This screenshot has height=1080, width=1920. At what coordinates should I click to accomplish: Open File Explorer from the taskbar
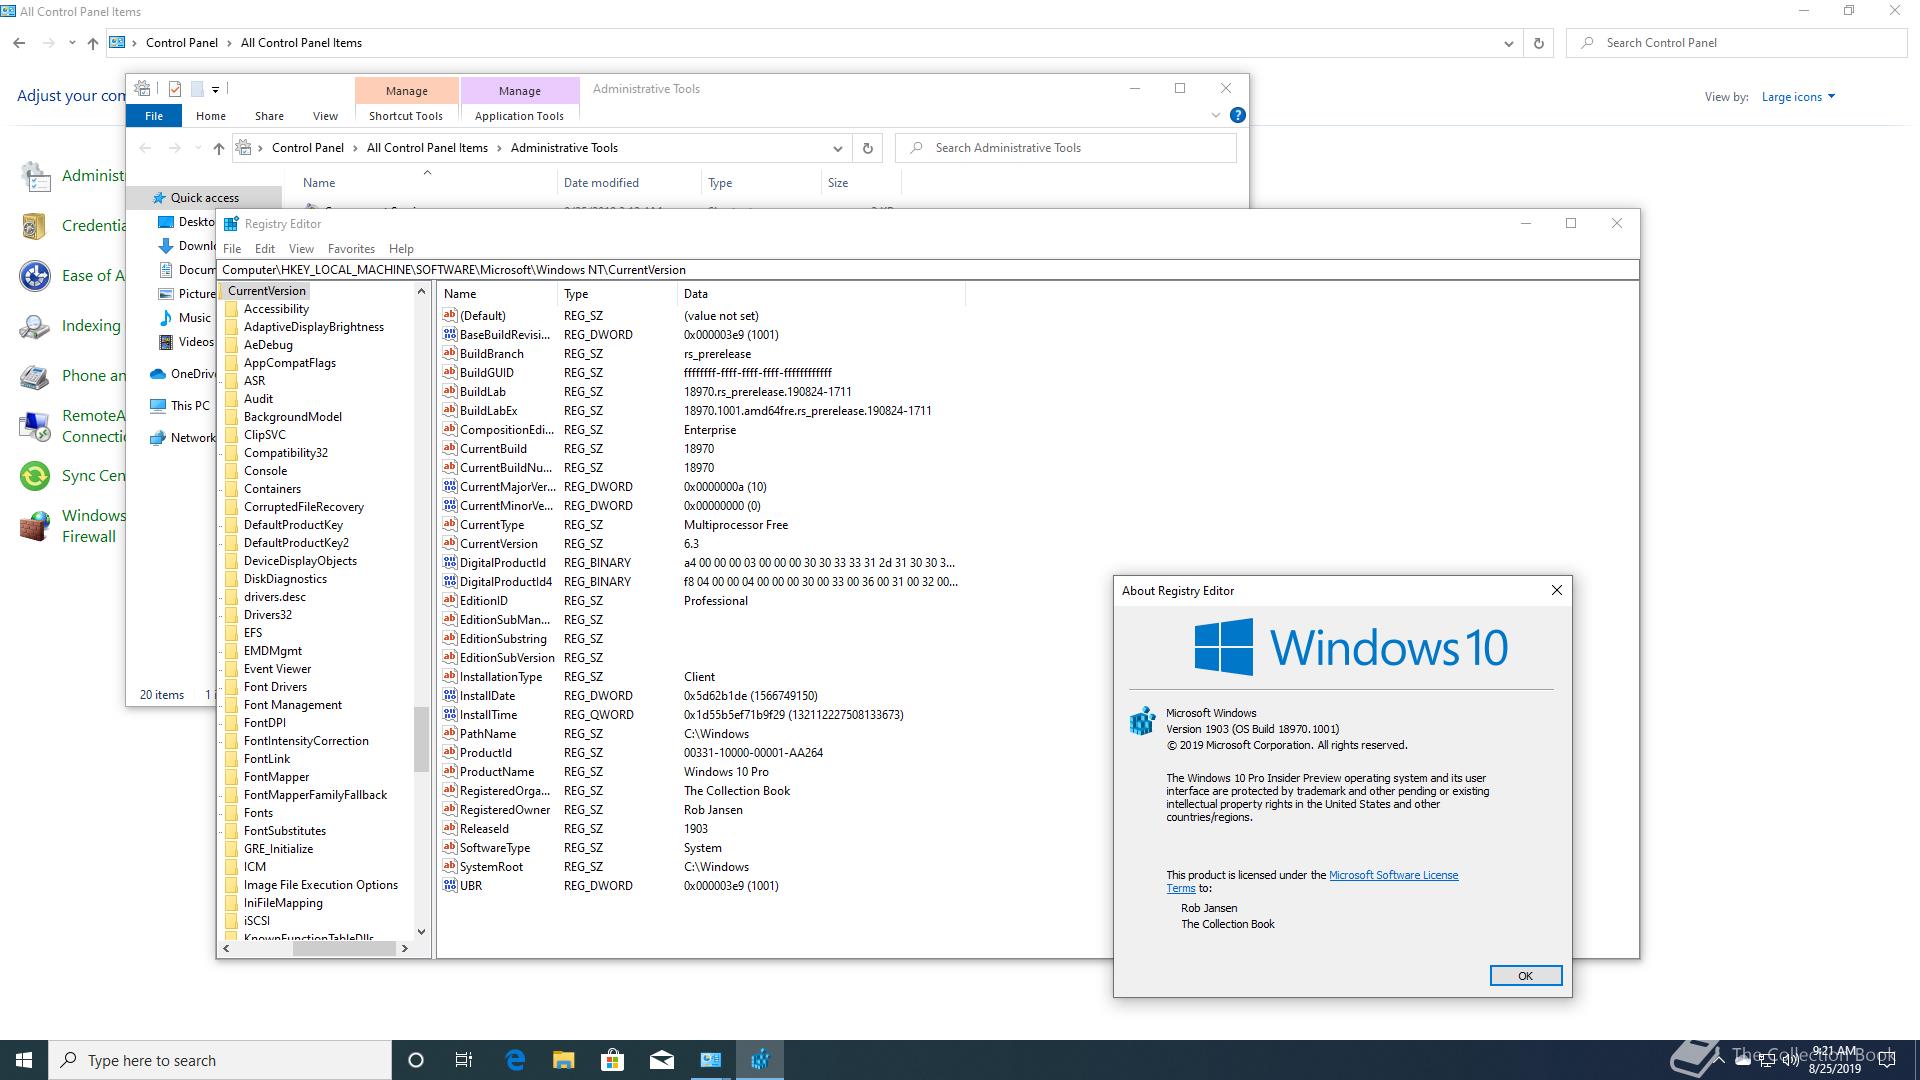(563, 1060)
